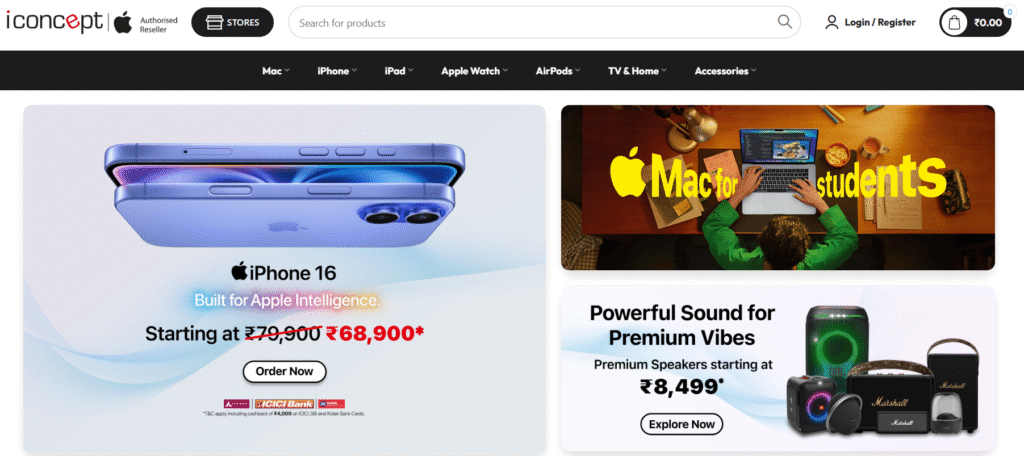
Task: Click the Apple Authorised Reseller logo
Action: (140, 24)
